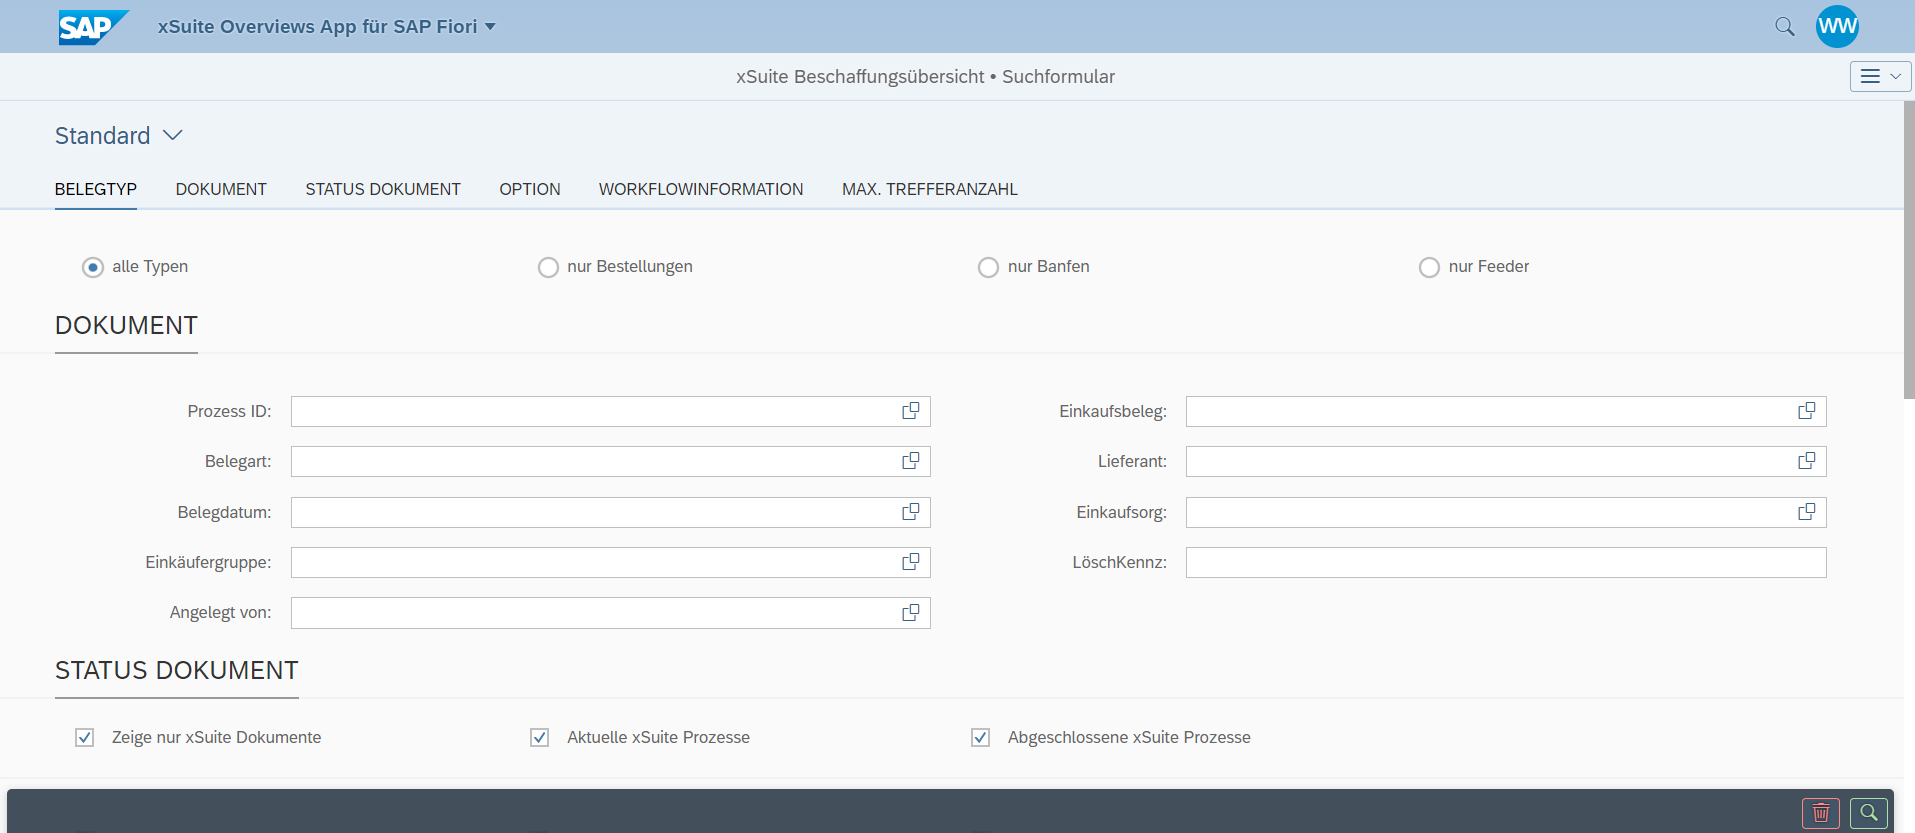Click the red trash delete icon
Image resolution: width=1915 pixels, height=833 pixels.
click(1820, 813)
